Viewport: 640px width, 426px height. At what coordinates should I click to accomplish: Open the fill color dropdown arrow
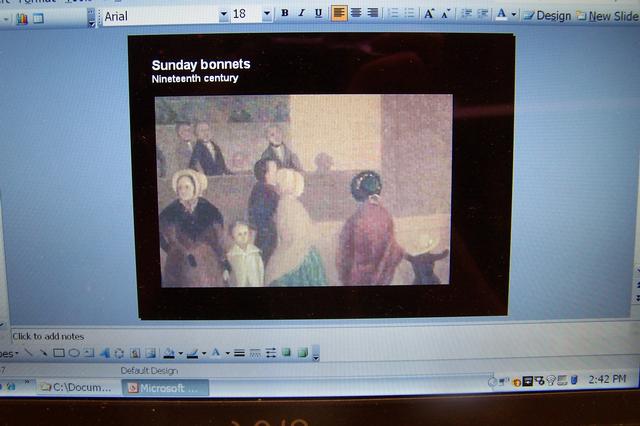coord(180,354)
